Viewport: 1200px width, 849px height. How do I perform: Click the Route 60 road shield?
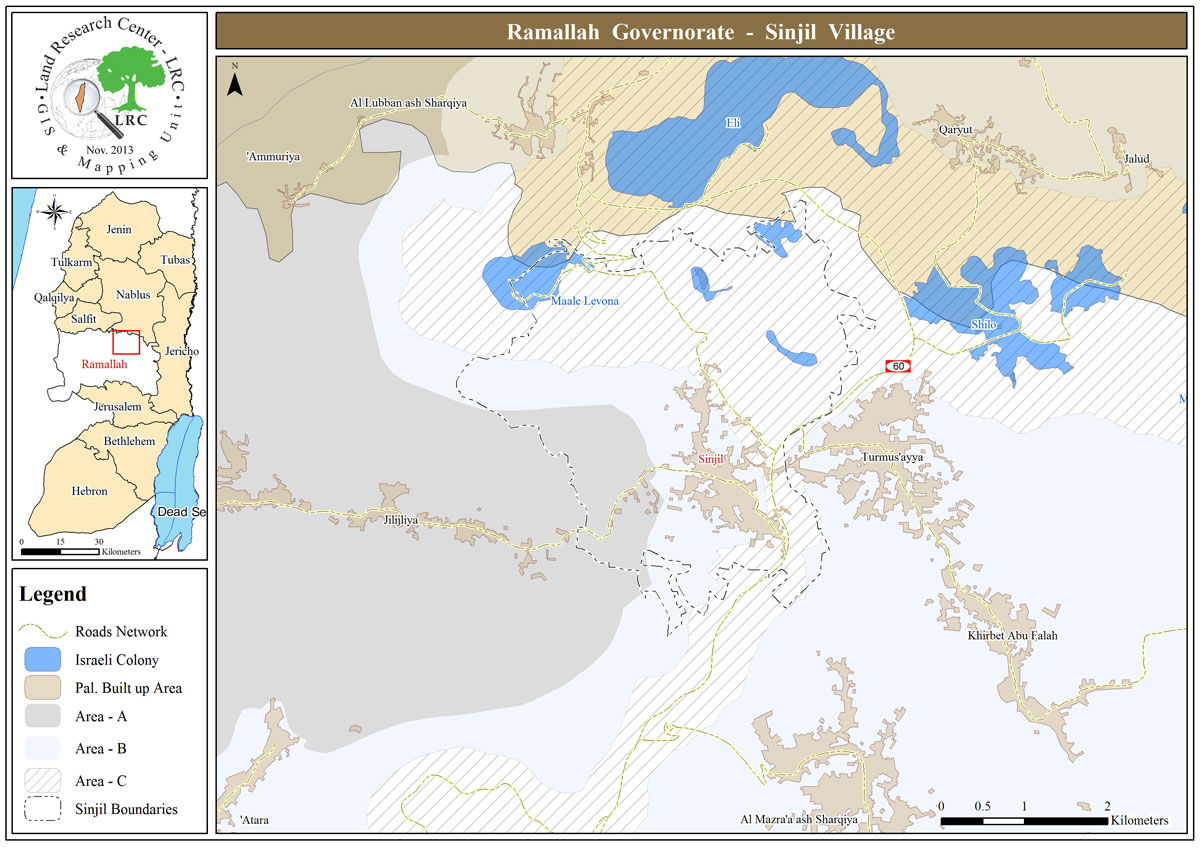tap(897, 367)
